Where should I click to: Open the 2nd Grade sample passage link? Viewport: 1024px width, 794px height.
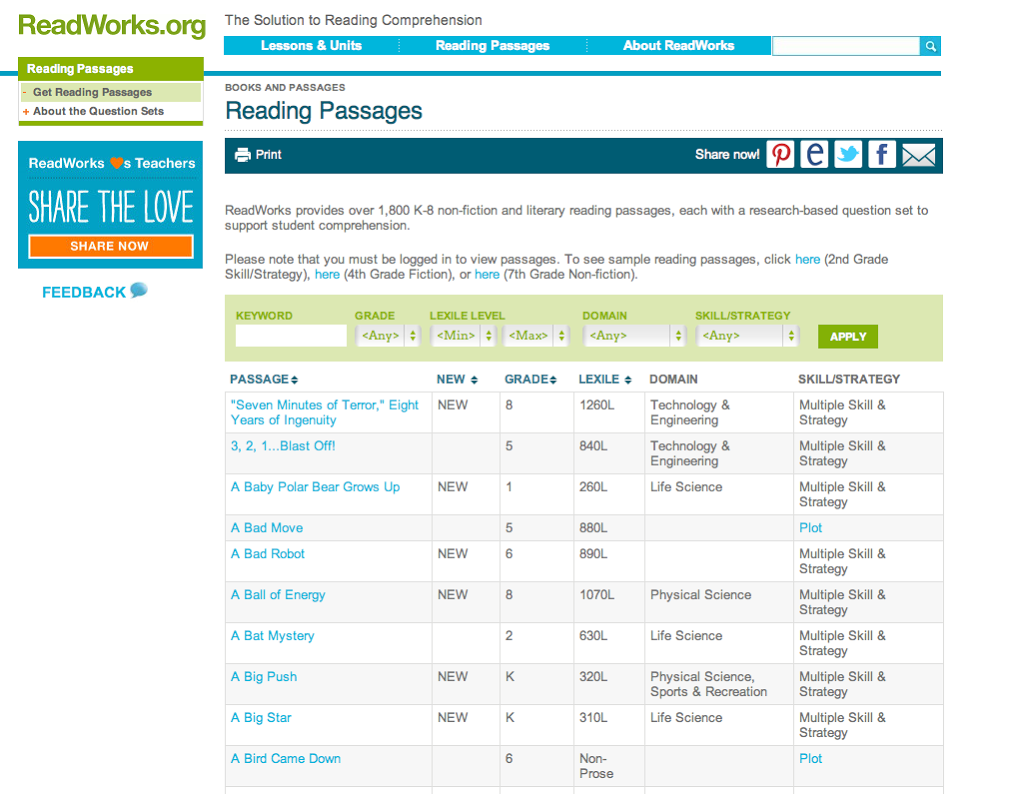(807, 259)
